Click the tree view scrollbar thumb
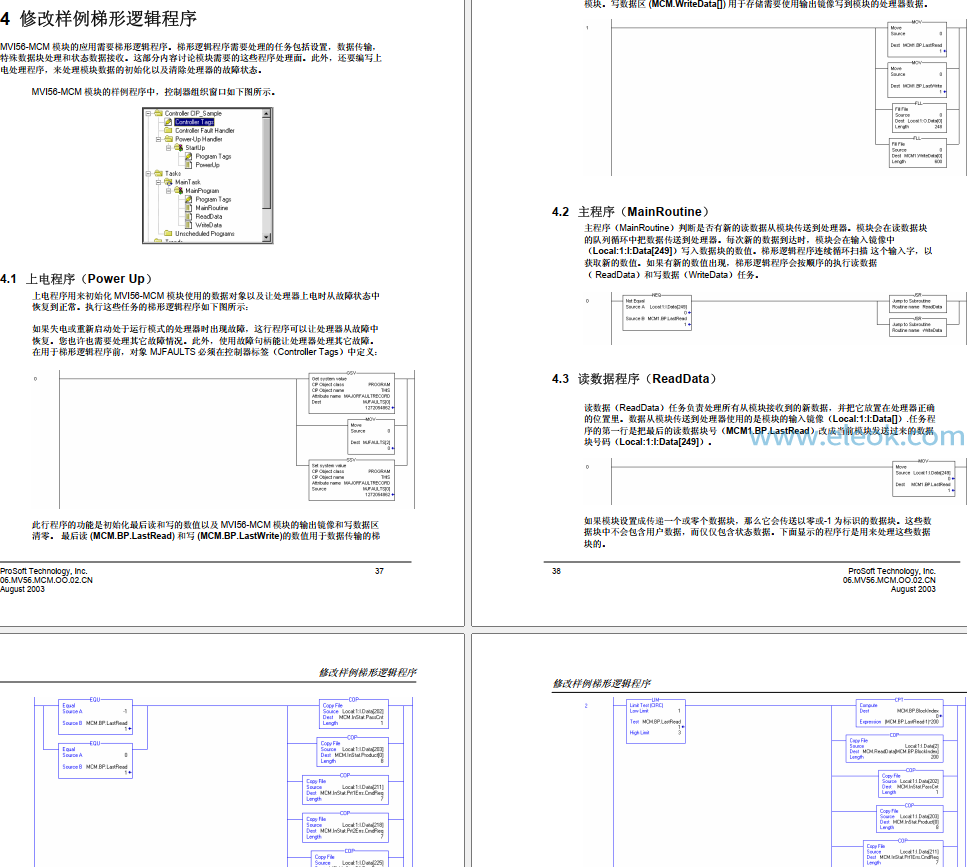This screenshot has height=867, width=967. click(x=266, y=163)
